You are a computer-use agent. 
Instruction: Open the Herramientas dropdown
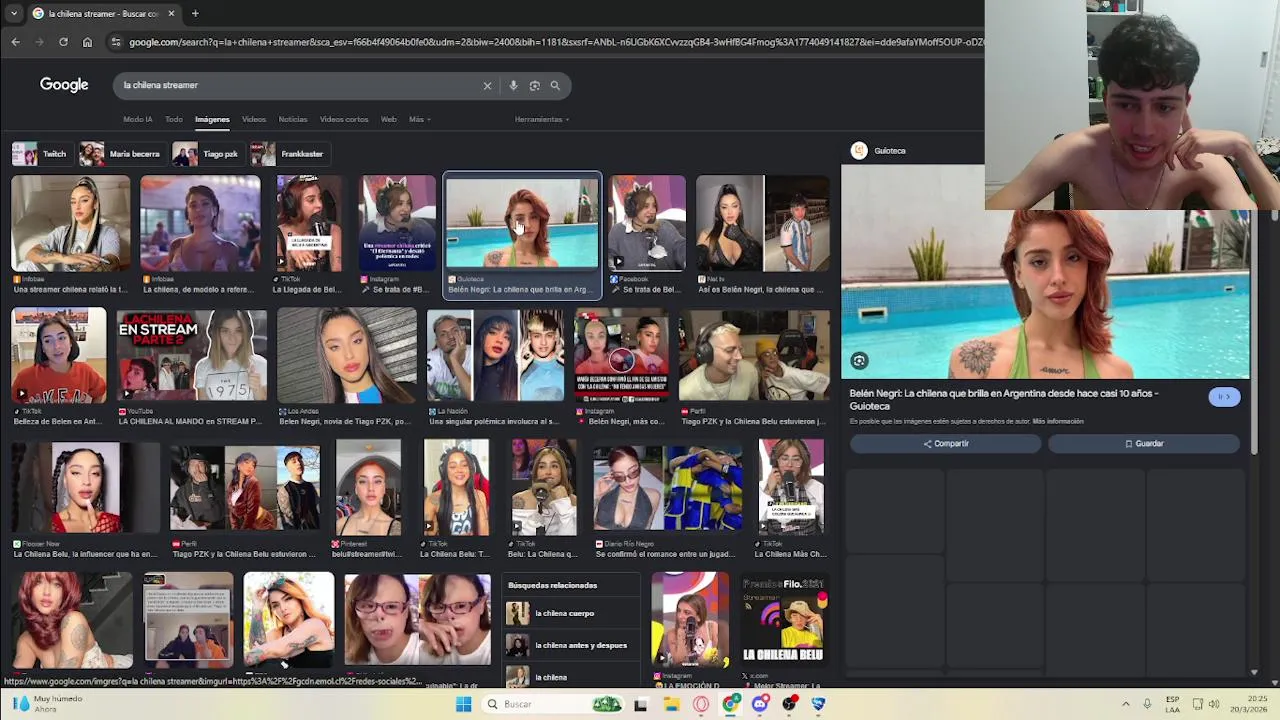tap(542, 119)
